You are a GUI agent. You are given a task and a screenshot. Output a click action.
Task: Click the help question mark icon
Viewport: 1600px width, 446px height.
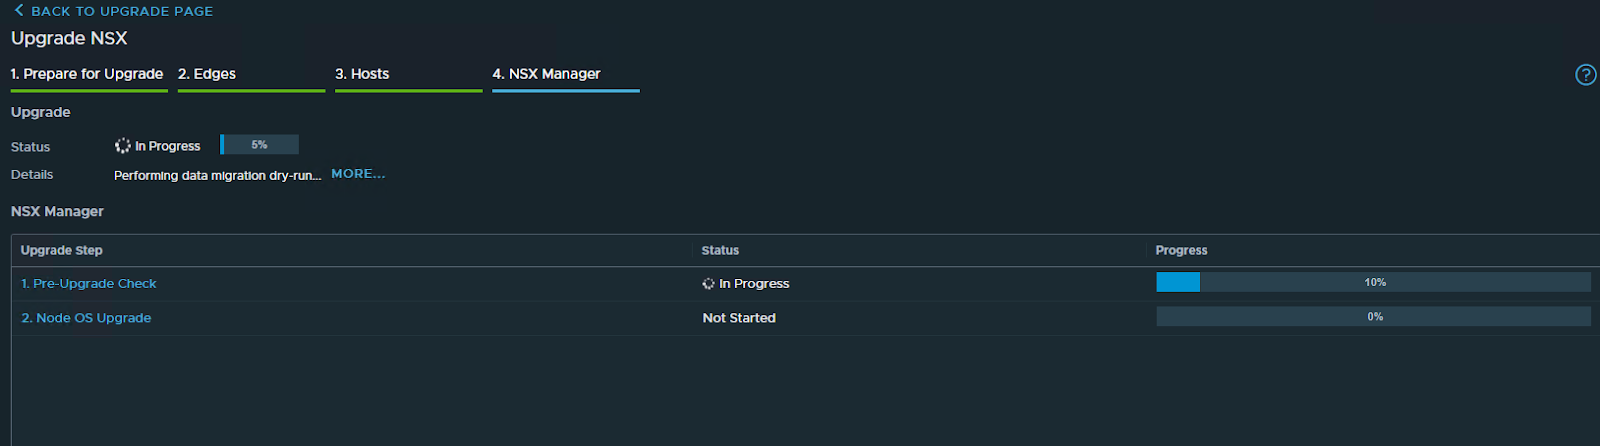(x=1585, y=75)
